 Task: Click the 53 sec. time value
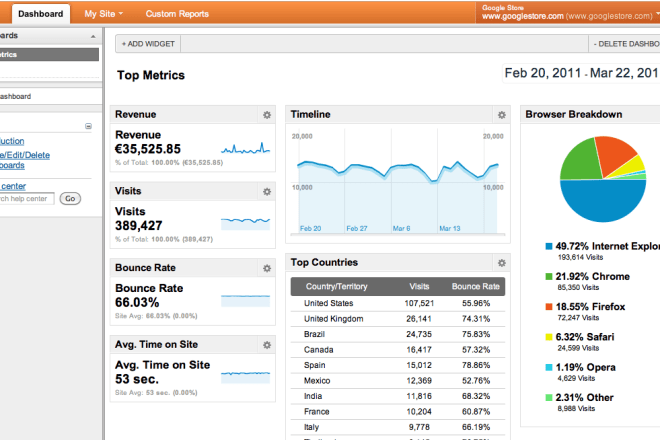tap(137, 379)
